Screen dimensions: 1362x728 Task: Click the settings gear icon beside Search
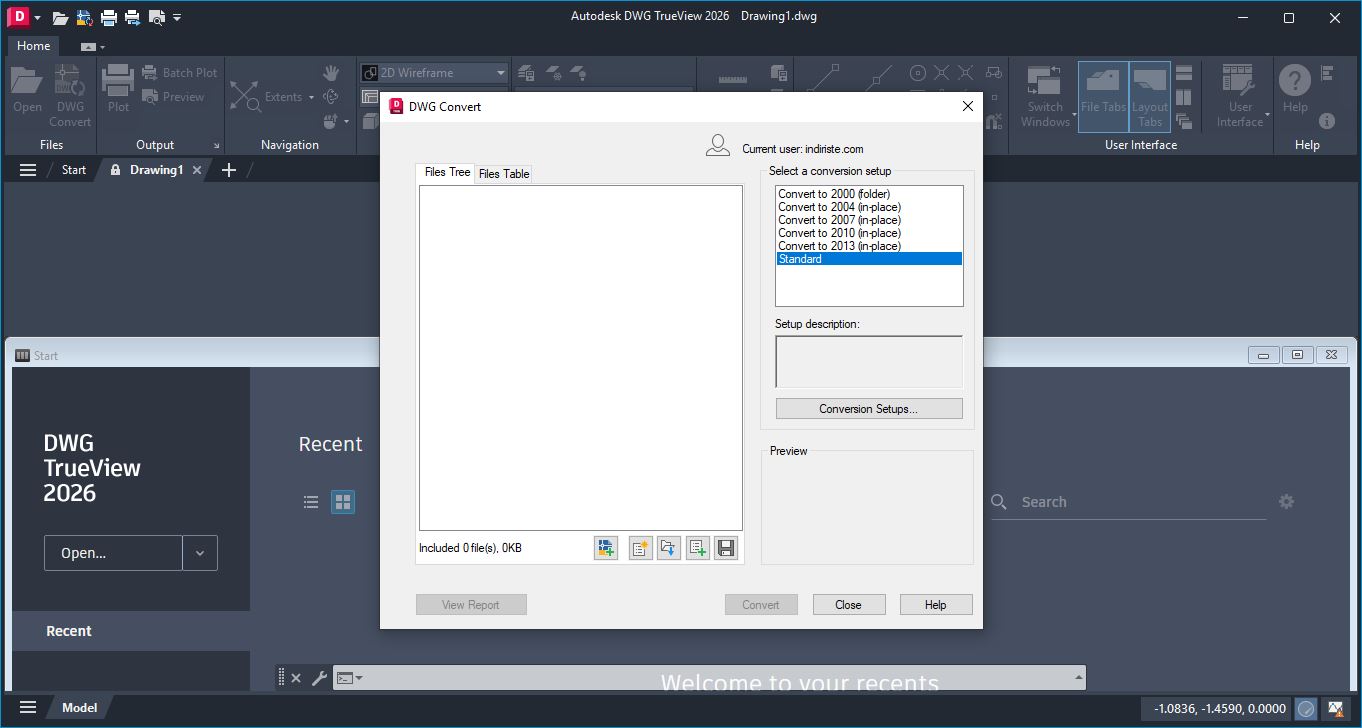pos(1287,502)
